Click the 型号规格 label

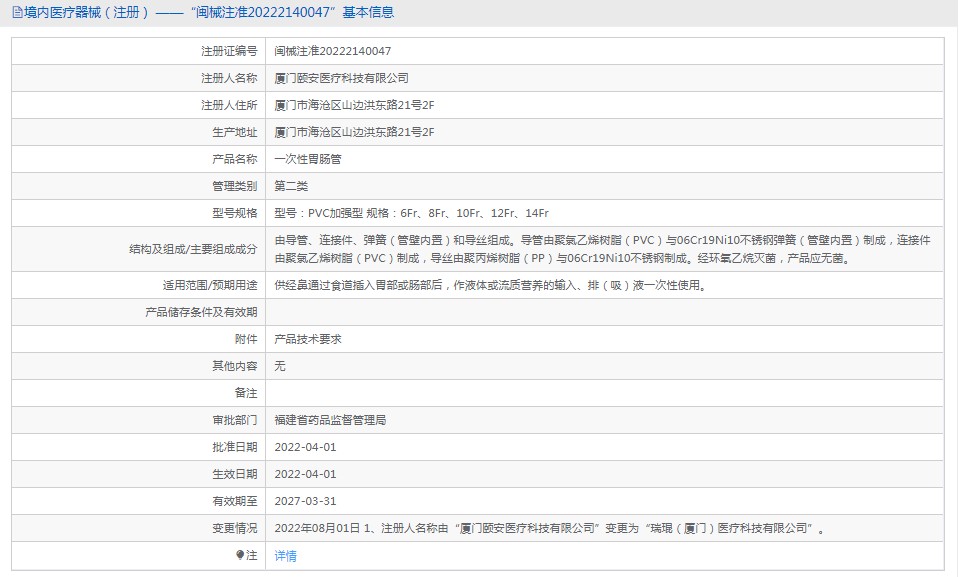pyautogui.click(x=235, y=213)
